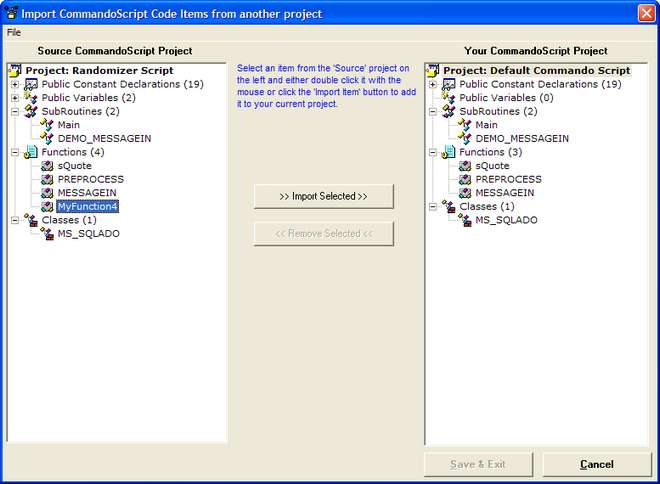
Task: Click the sQuote function icon in Your project
Action: [465, 166]
